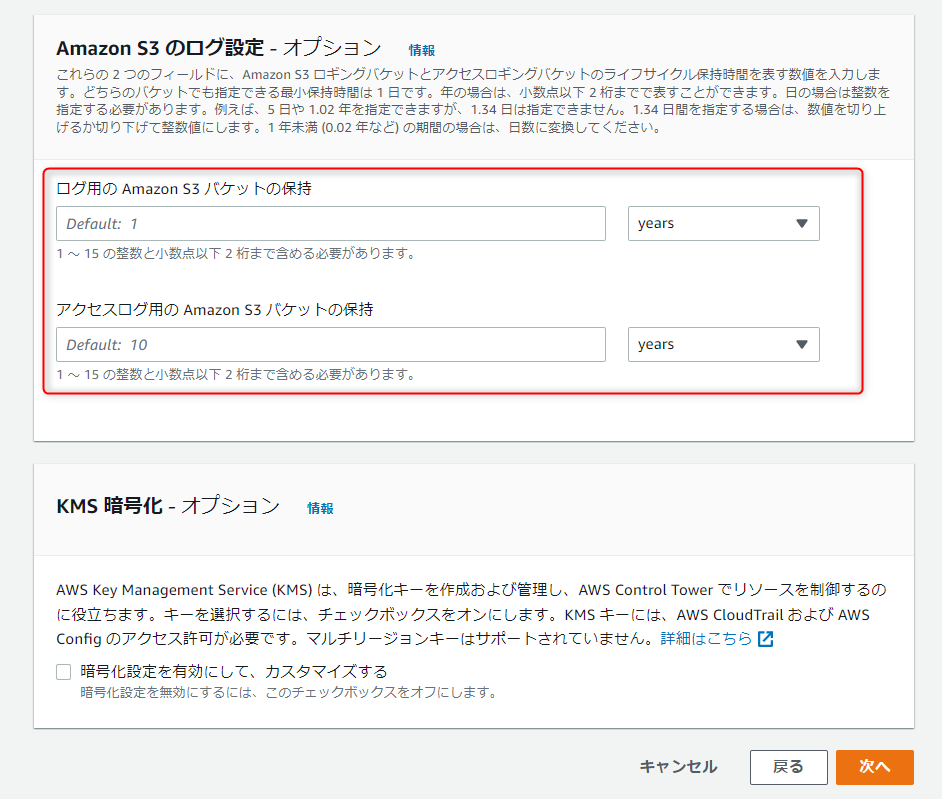Enable the 暗号化設定を有効にして、カスタマイズする checkbox
This screenshot has height=799, width=942.
pyautogui.click(x=64, y=672)
